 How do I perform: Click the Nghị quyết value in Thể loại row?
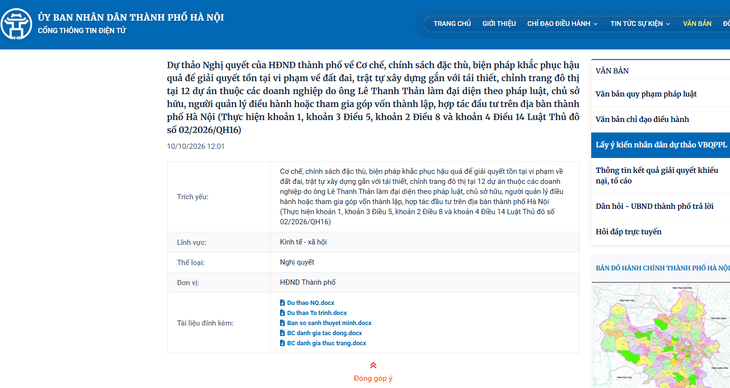[297, 262]
